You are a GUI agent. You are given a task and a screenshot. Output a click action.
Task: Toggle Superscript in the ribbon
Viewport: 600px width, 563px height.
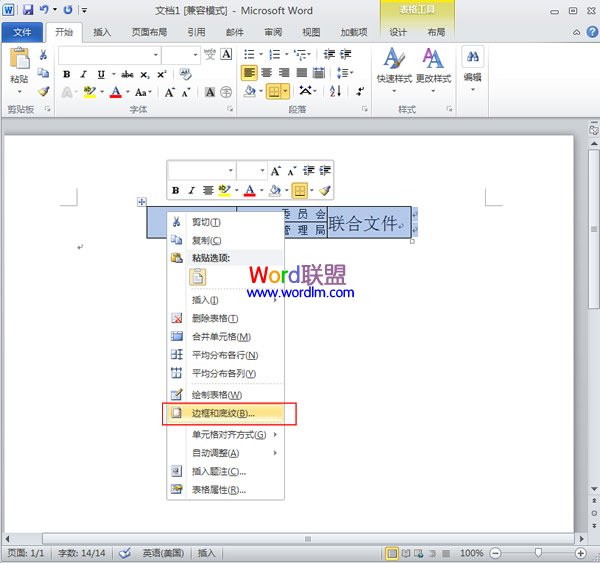(x=161, y=74)
